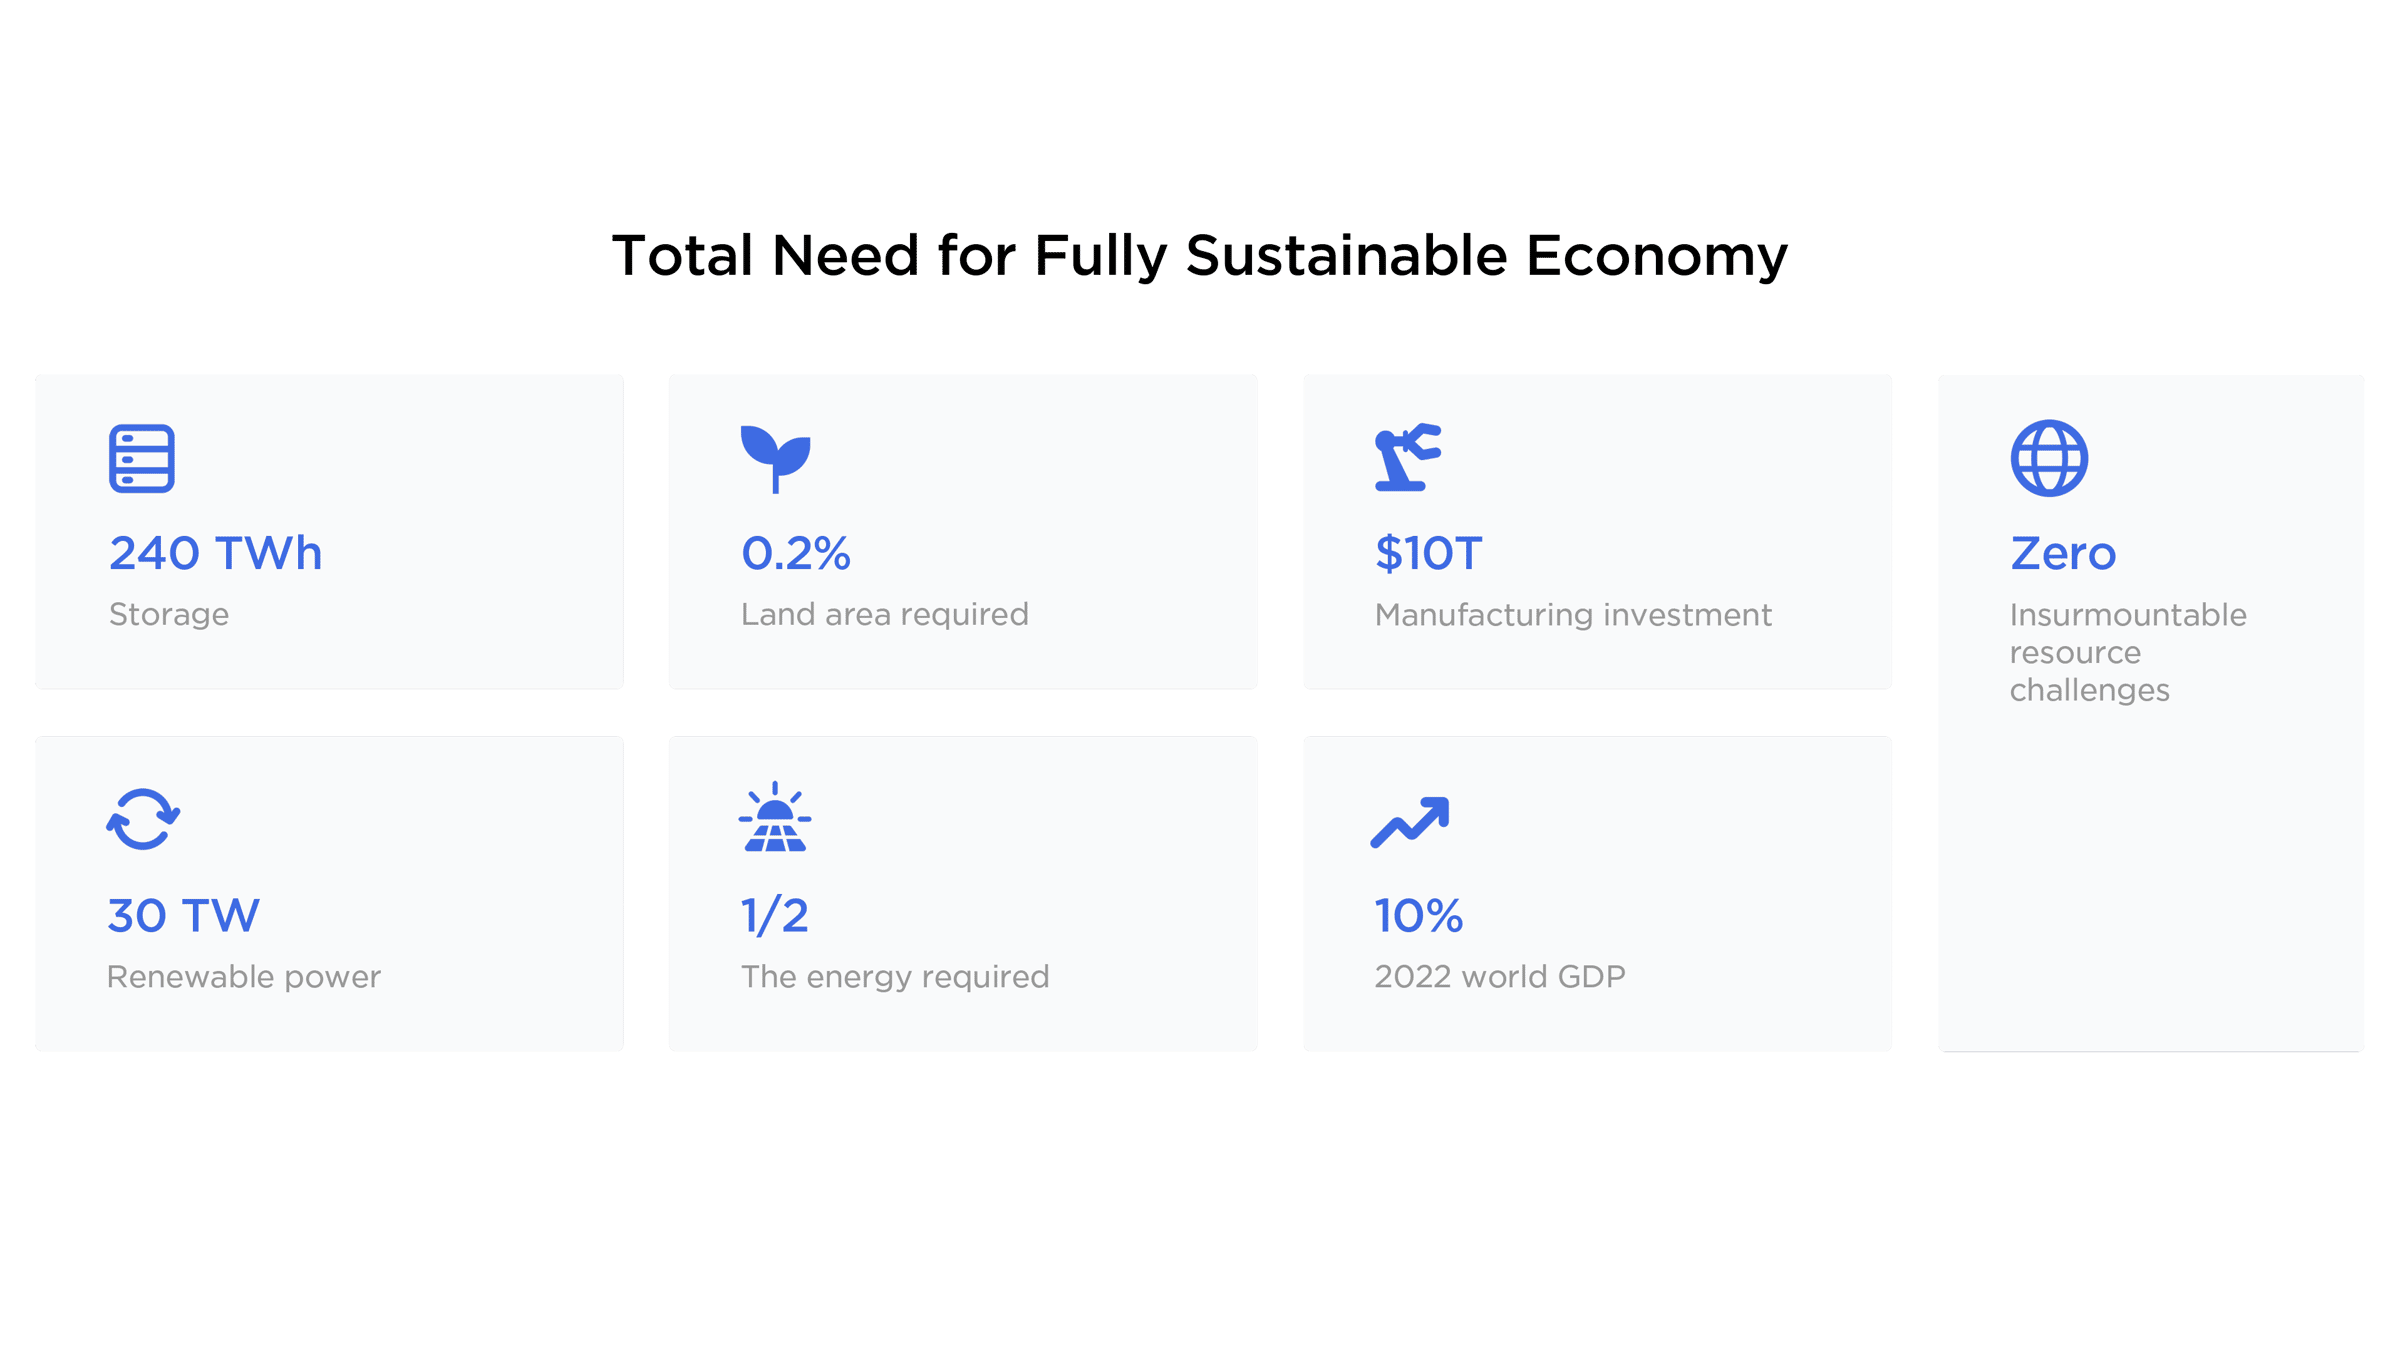Click the storage server icon
Screen dimensions: 2400x1351
click(x=142, y=459)
